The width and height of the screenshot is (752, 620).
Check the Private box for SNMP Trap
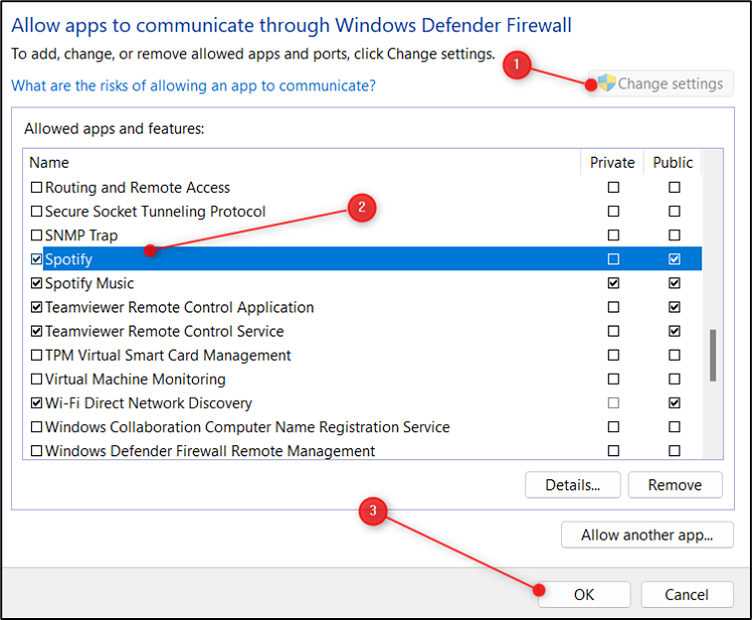click(613, 235)
